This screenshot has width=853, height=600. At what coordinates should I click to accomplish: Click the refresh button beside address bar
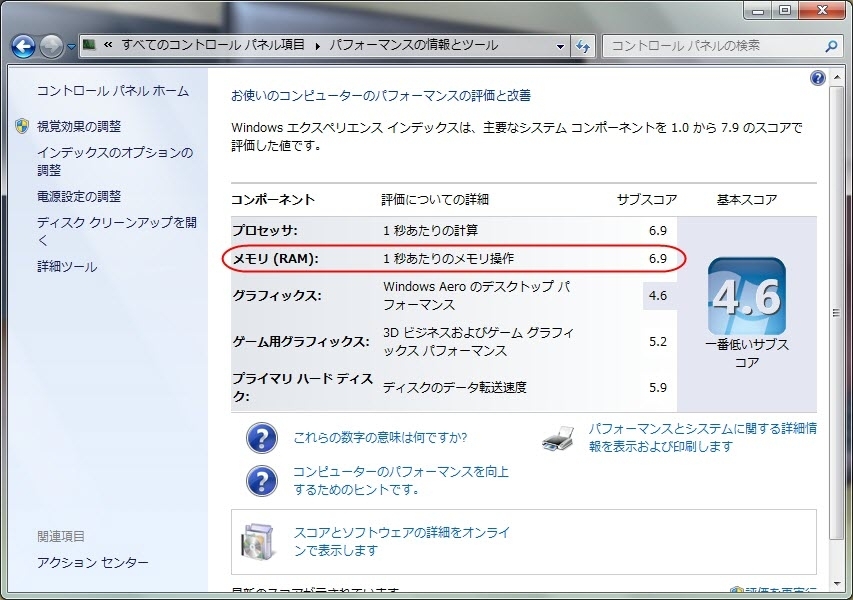tap(584, 46)
